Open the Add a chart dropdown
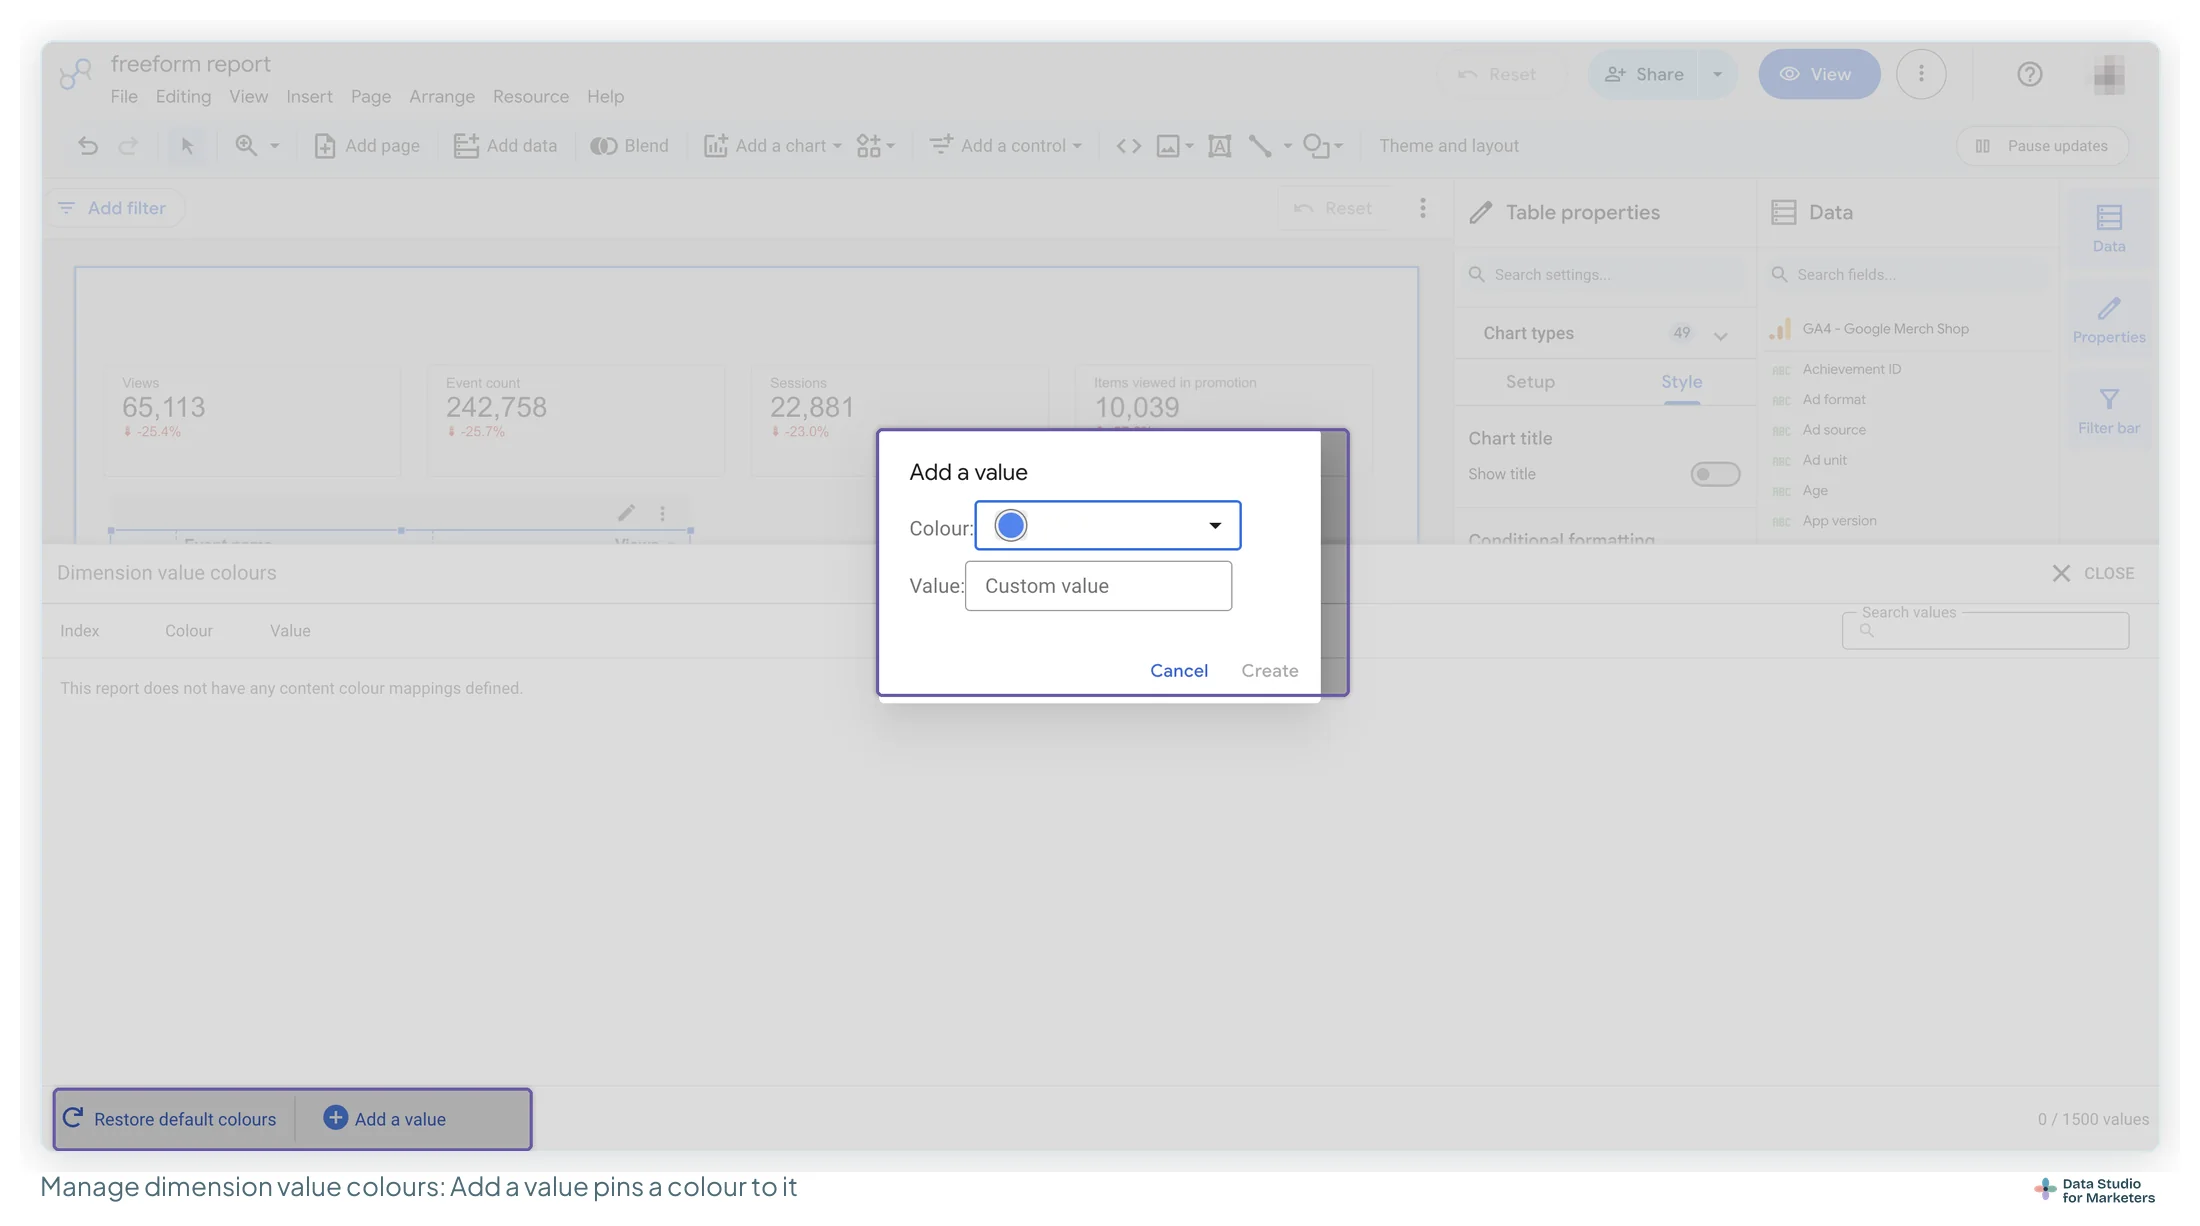This screenshot has height=1226, width=2200. (773, 146)
